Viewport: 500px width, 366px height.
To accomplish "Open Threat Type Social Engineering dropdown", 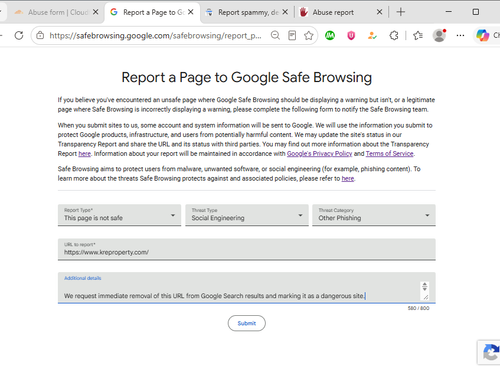I will pyautogui.click(x=247, y=215).
